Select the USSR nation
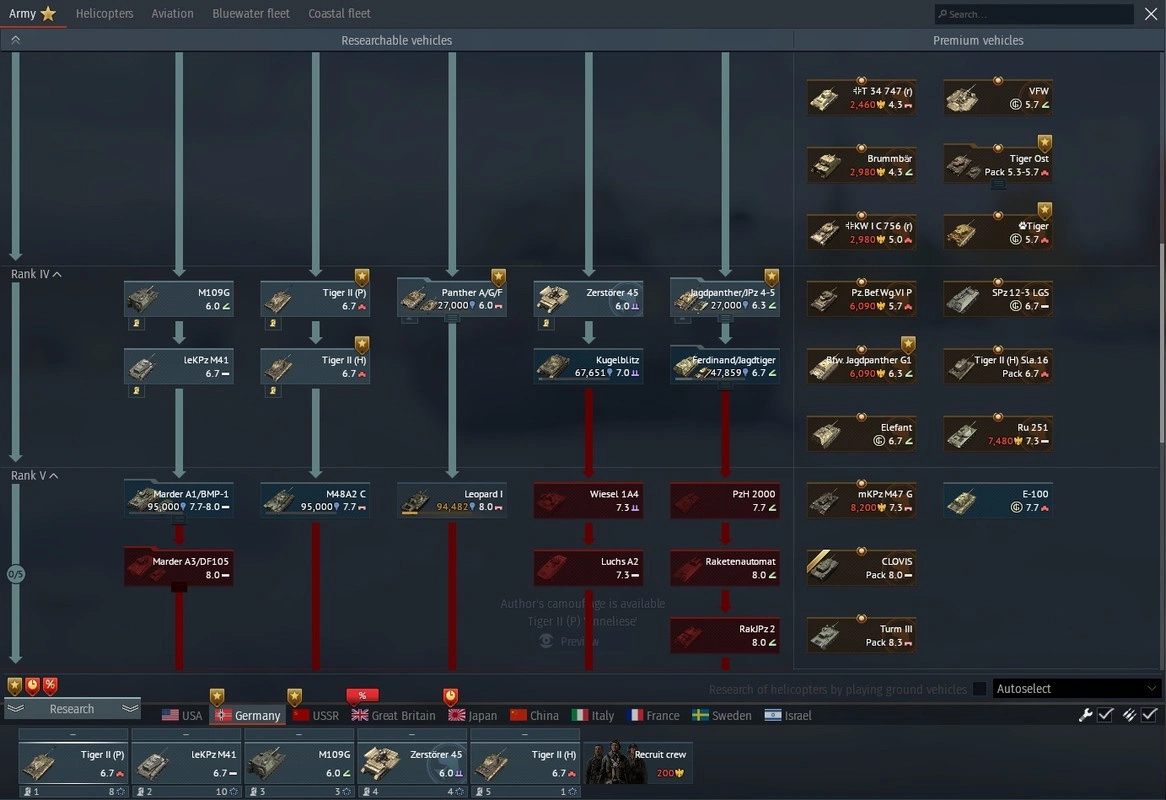Viewport: 1166px width, 800px height. [x=316, y=715]
